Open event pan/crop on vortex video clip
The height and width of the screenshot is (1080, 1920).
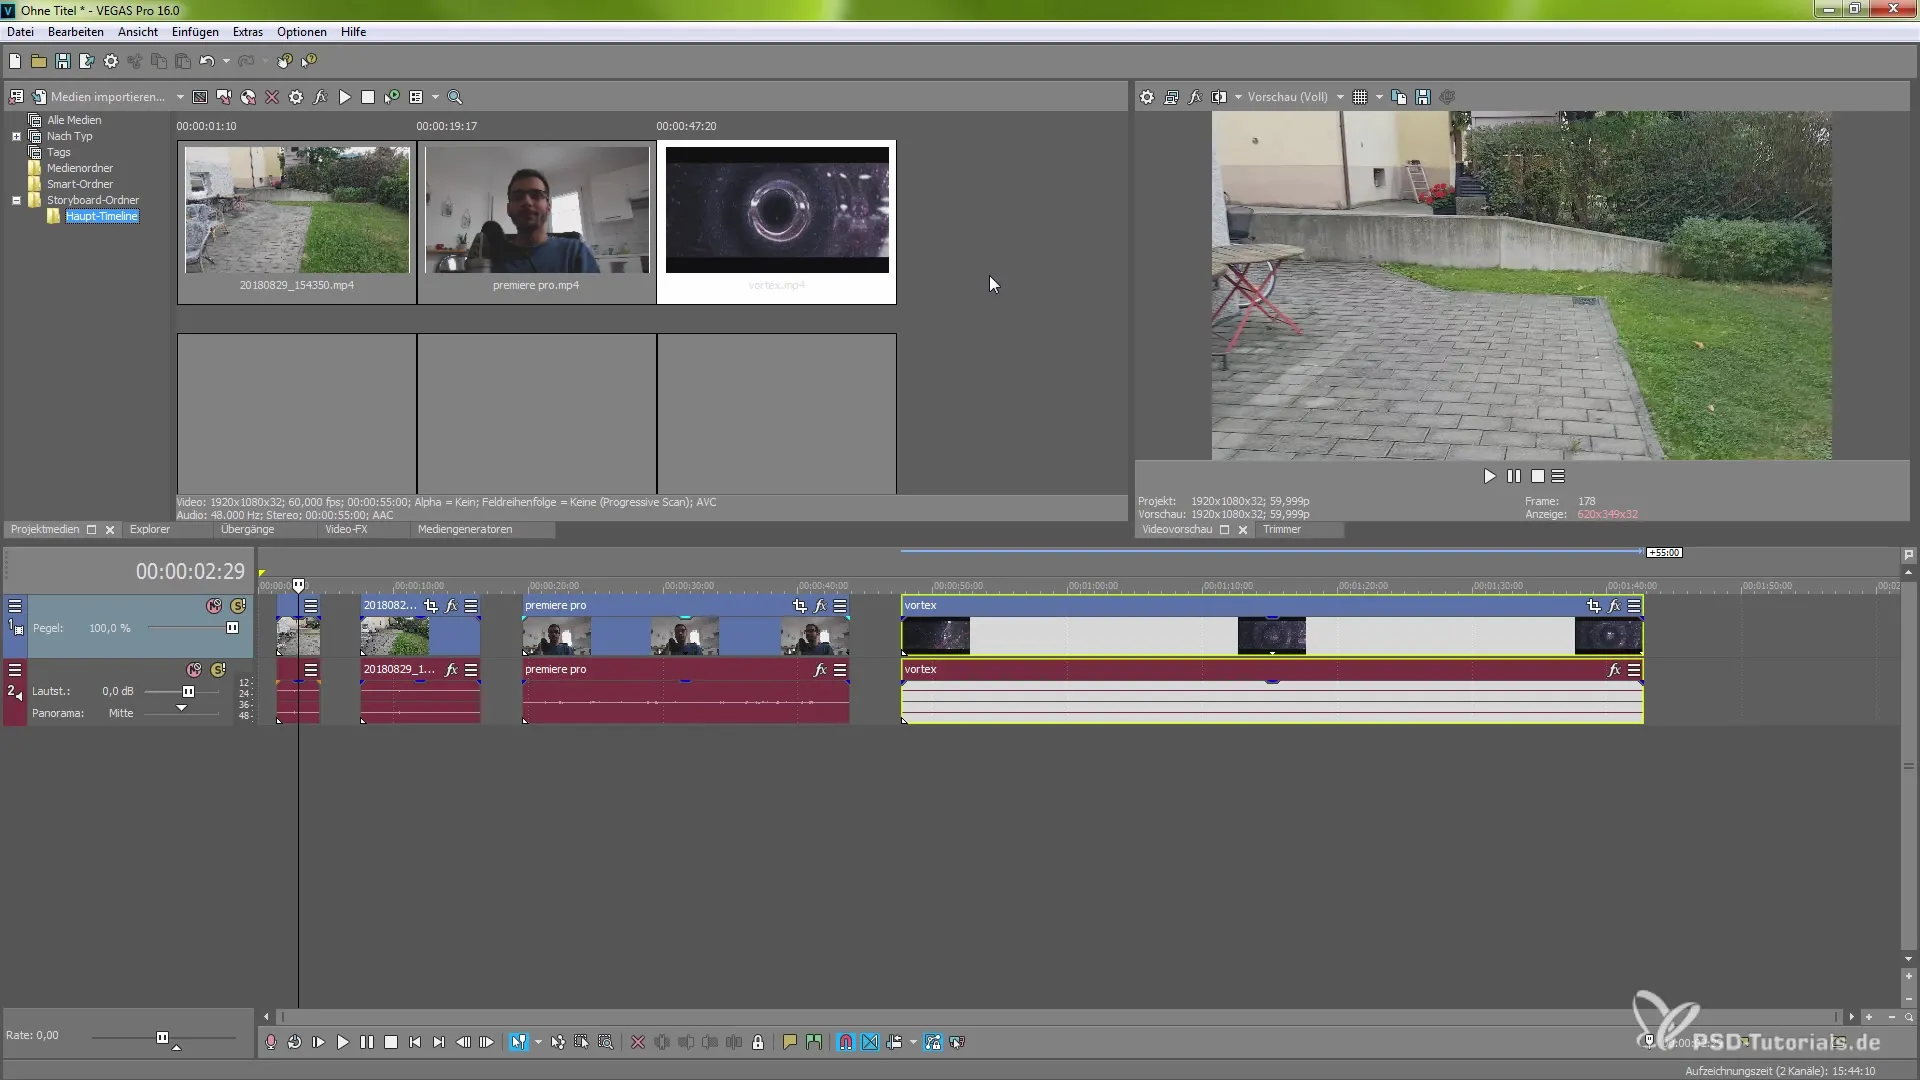tap(1593, 606)
